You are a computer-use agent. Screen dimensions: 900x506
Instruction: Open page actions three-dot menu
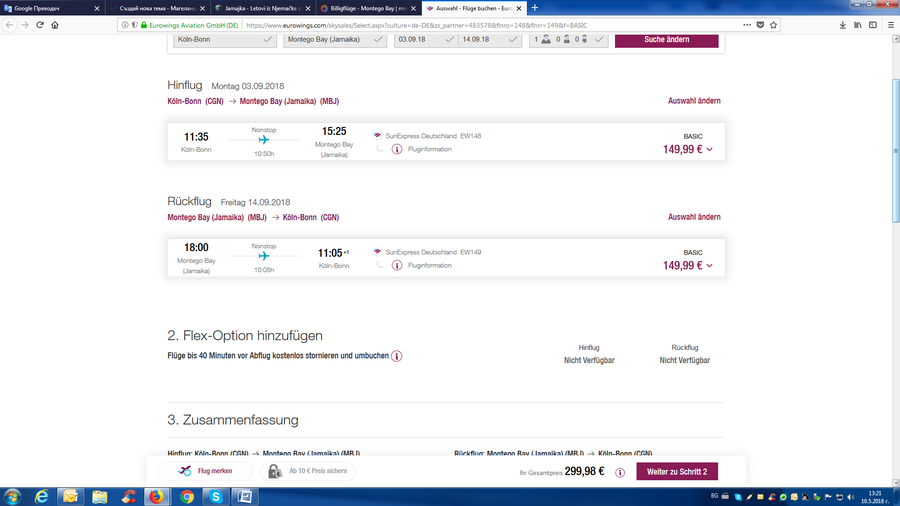point(746,25)
